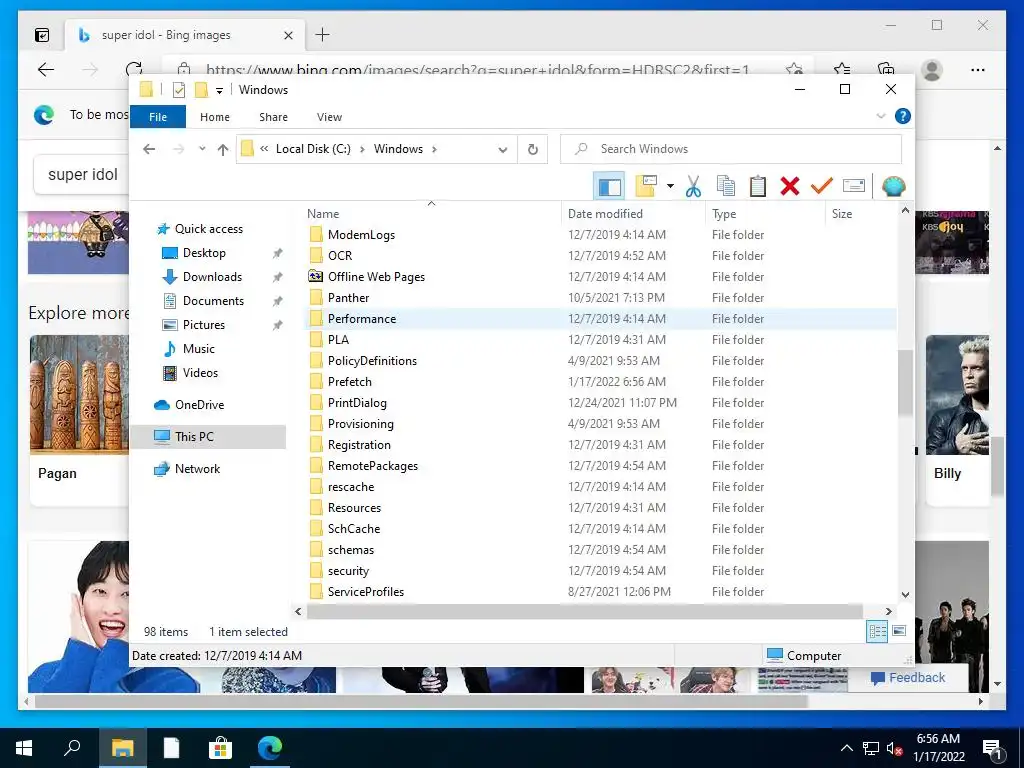
Task: Open the Share ribbon tab
Action: tap(273, 117)
